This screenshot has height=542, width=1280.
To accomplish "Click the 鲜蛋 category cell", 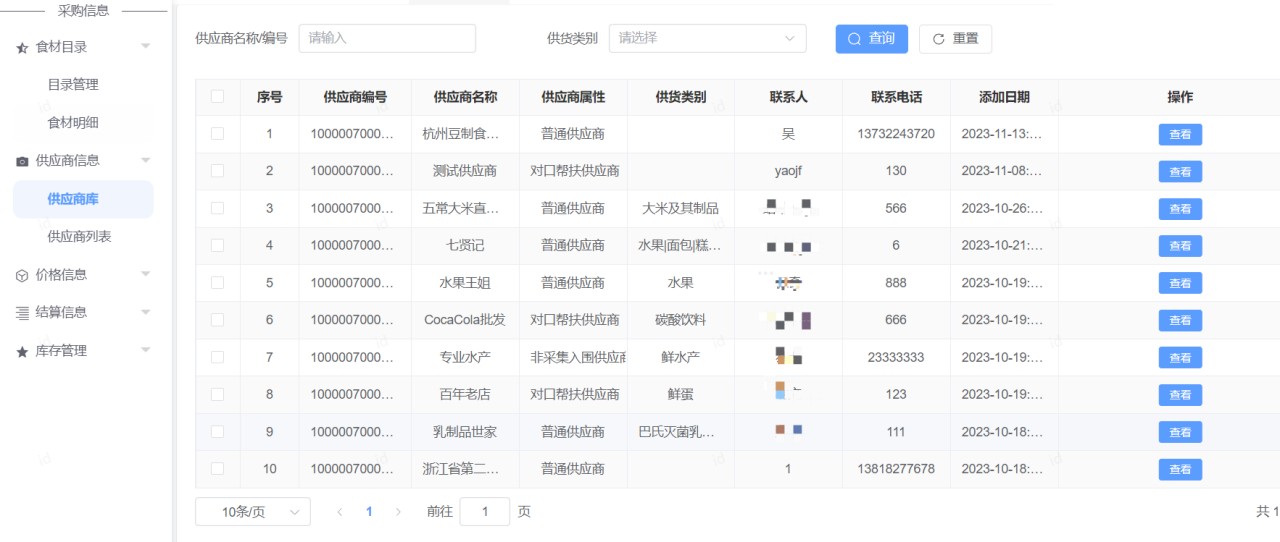I will pyautogui.click(x=680, y=395).
